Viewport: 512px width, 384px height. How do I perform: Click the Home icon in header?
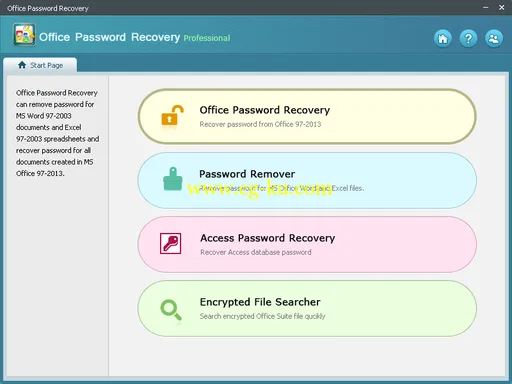(443, 38)
